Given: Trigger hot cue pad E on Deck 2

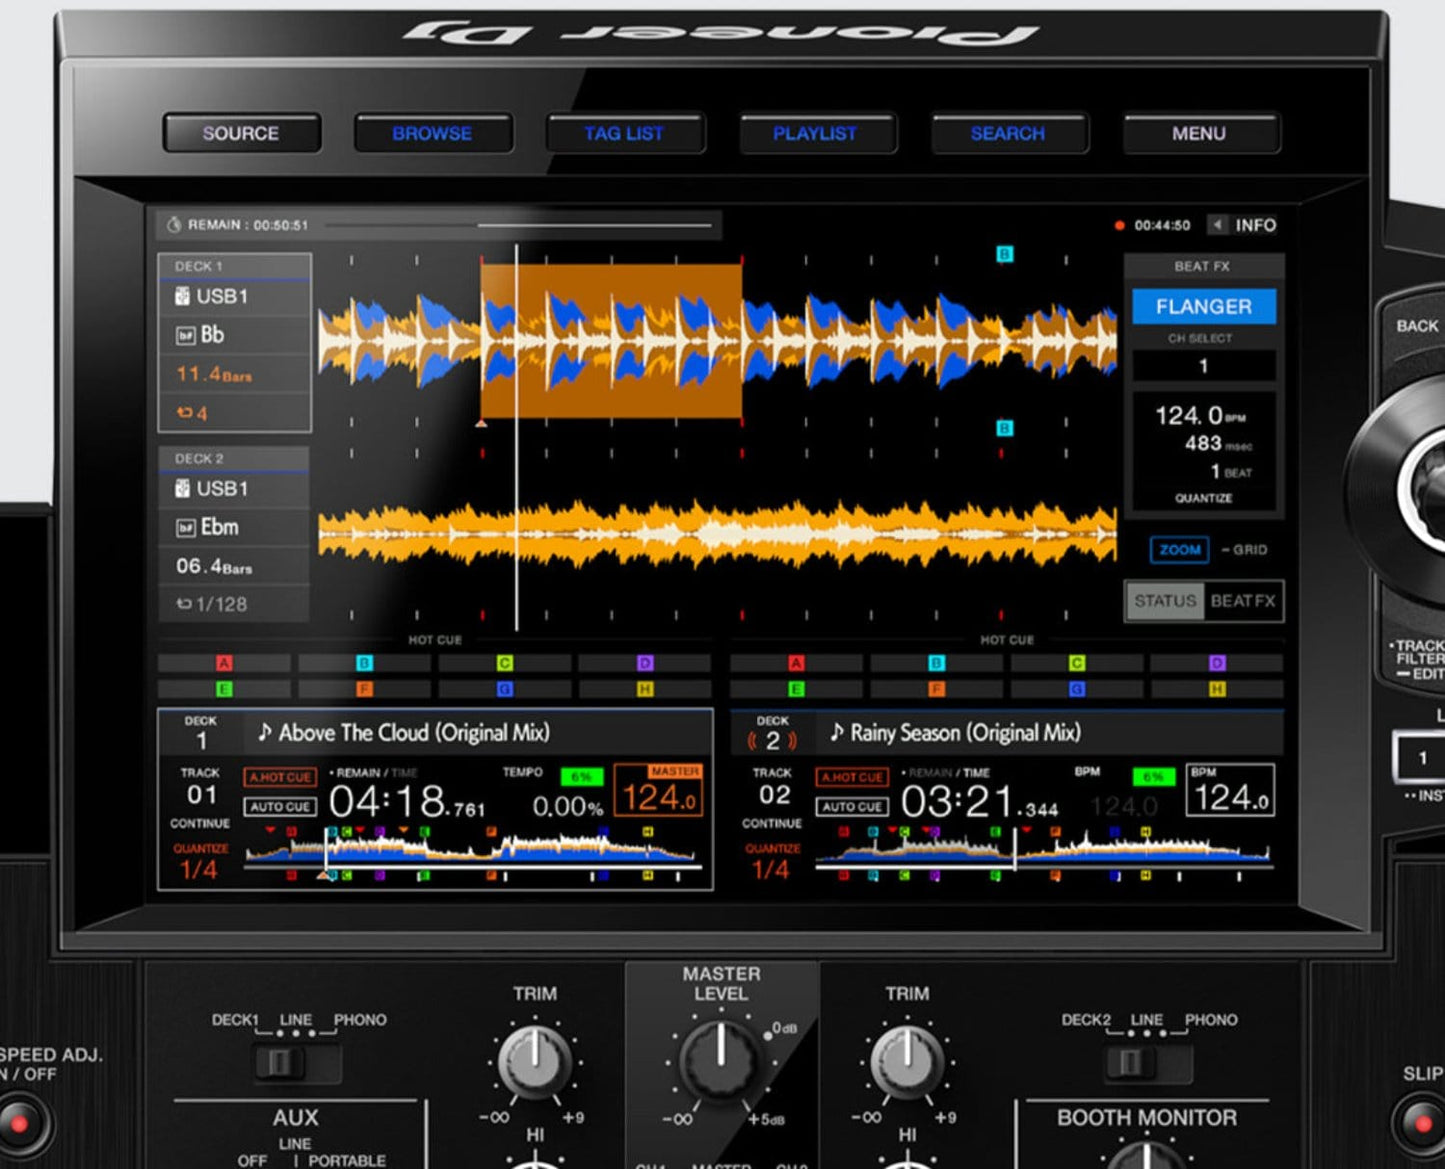Looking at the screenshot, I should click(x=795, y=687).
